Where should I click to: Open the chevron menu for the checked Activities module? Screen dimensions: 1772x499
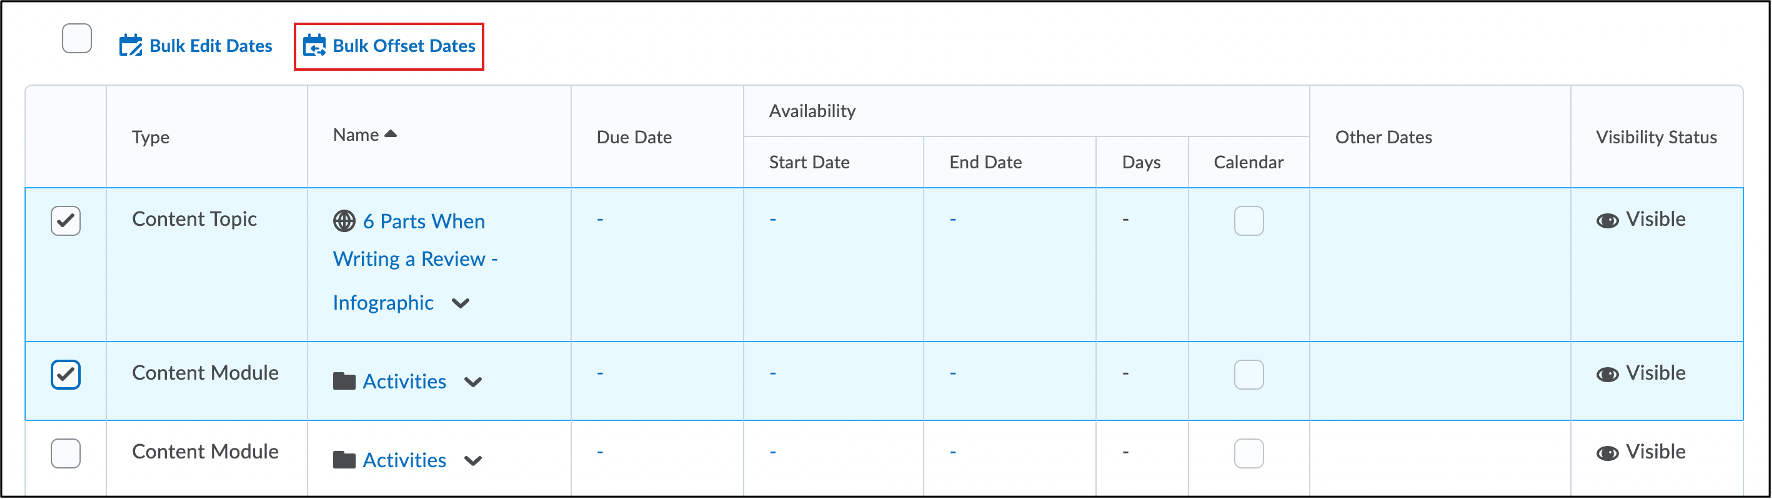point(473,382)
